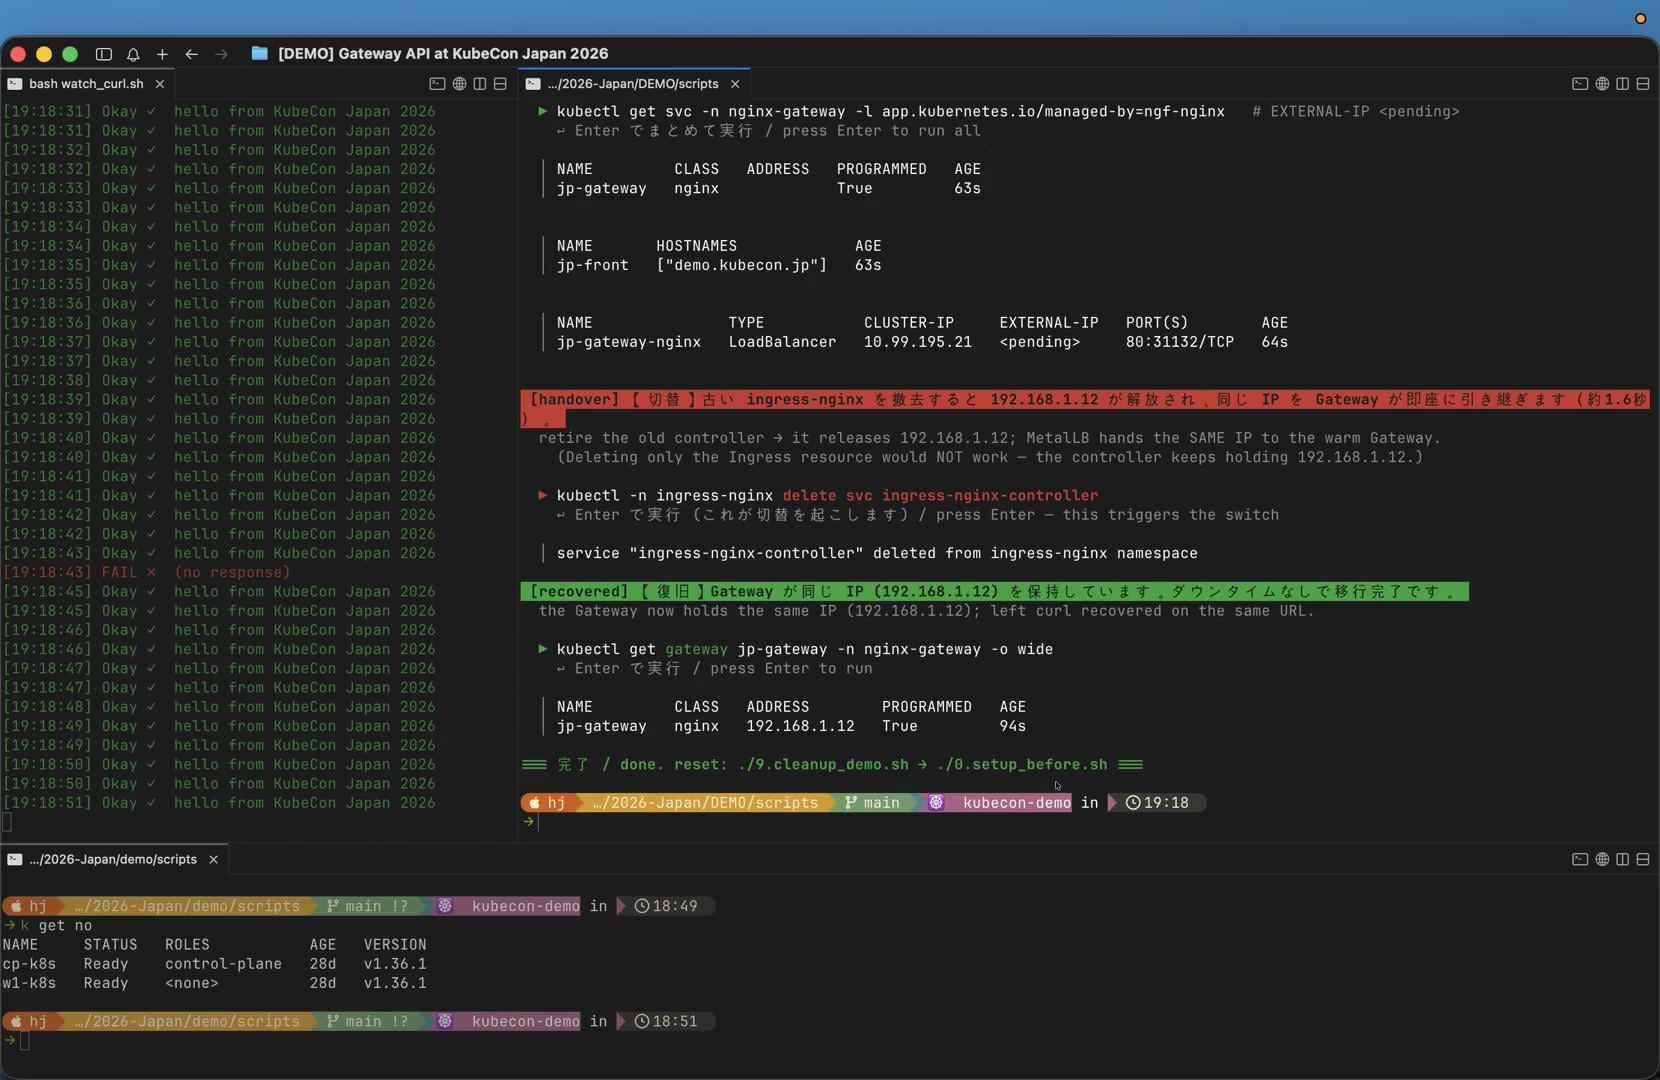This screenshot has height=1080, width=1660.
Task: Click the '18:51' time in the bottom pane
Action: 675,1022
